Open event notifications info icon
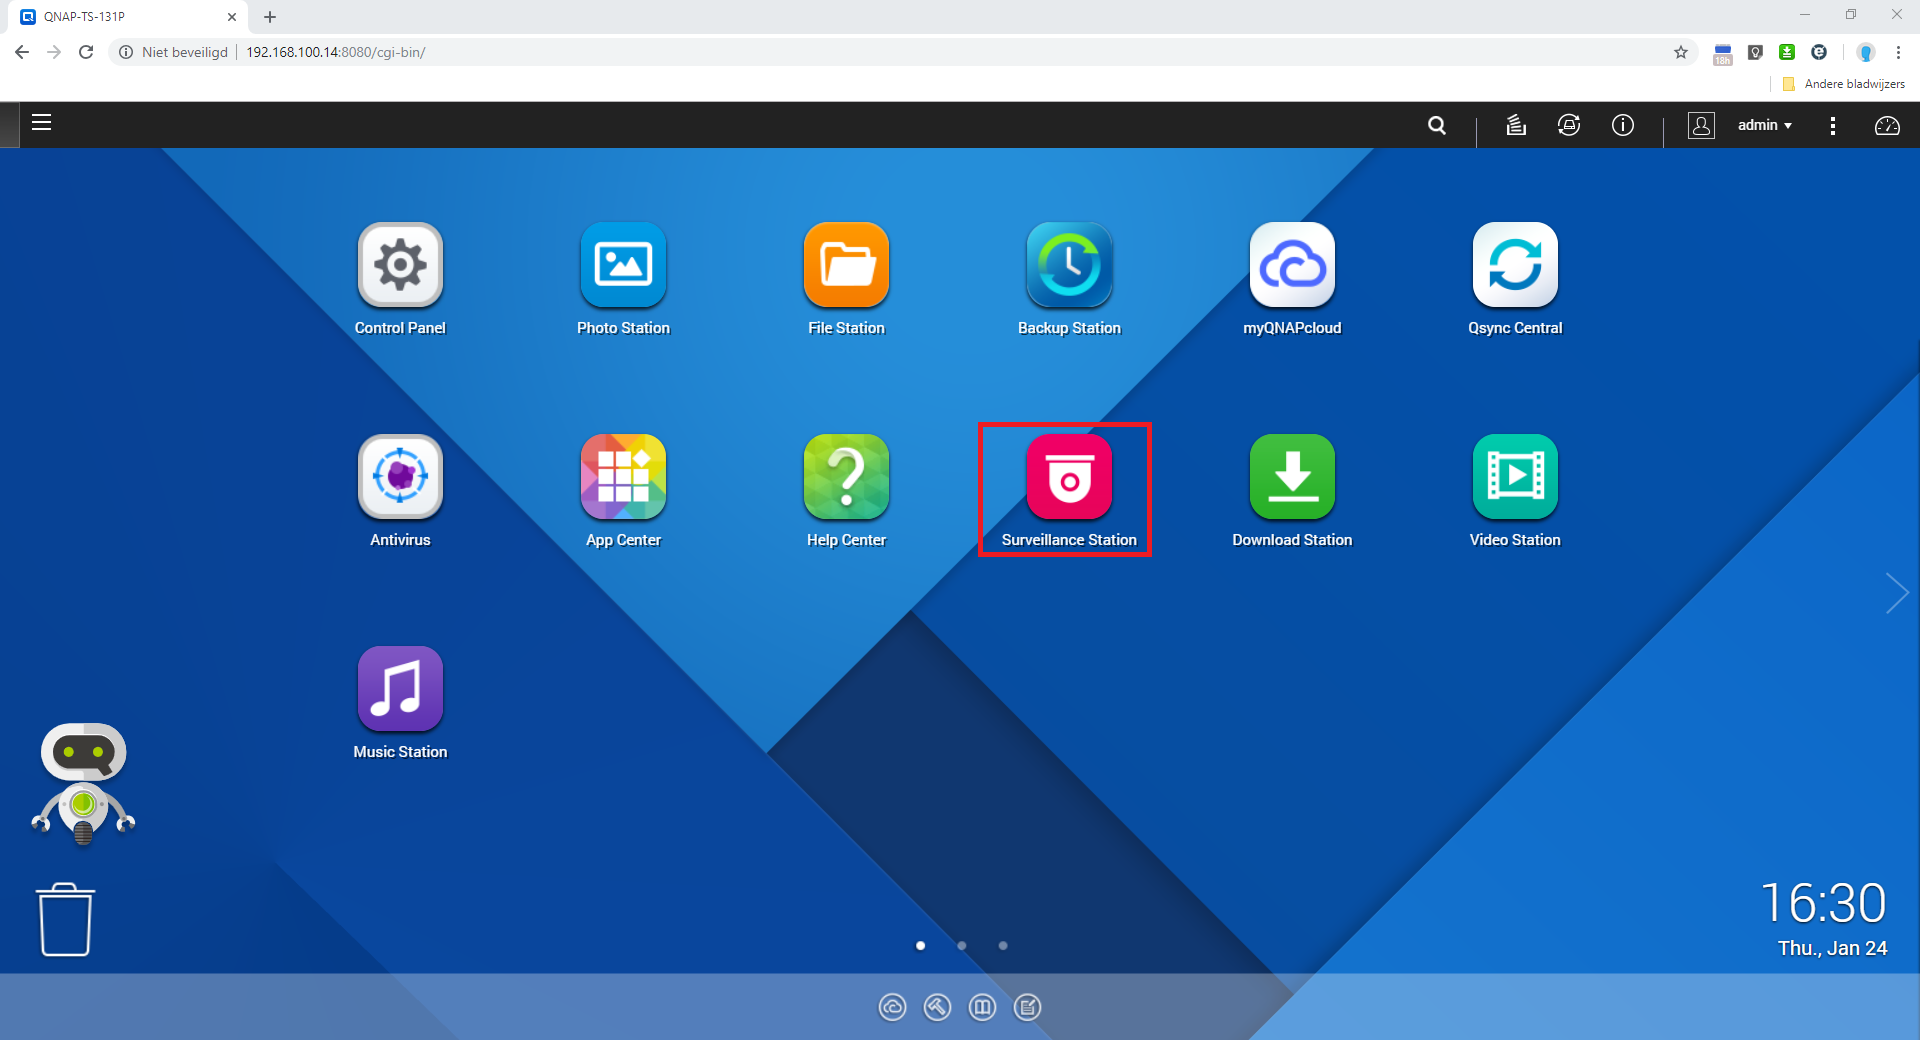Viewport: 1920px width, 1040px height. 1623,125
